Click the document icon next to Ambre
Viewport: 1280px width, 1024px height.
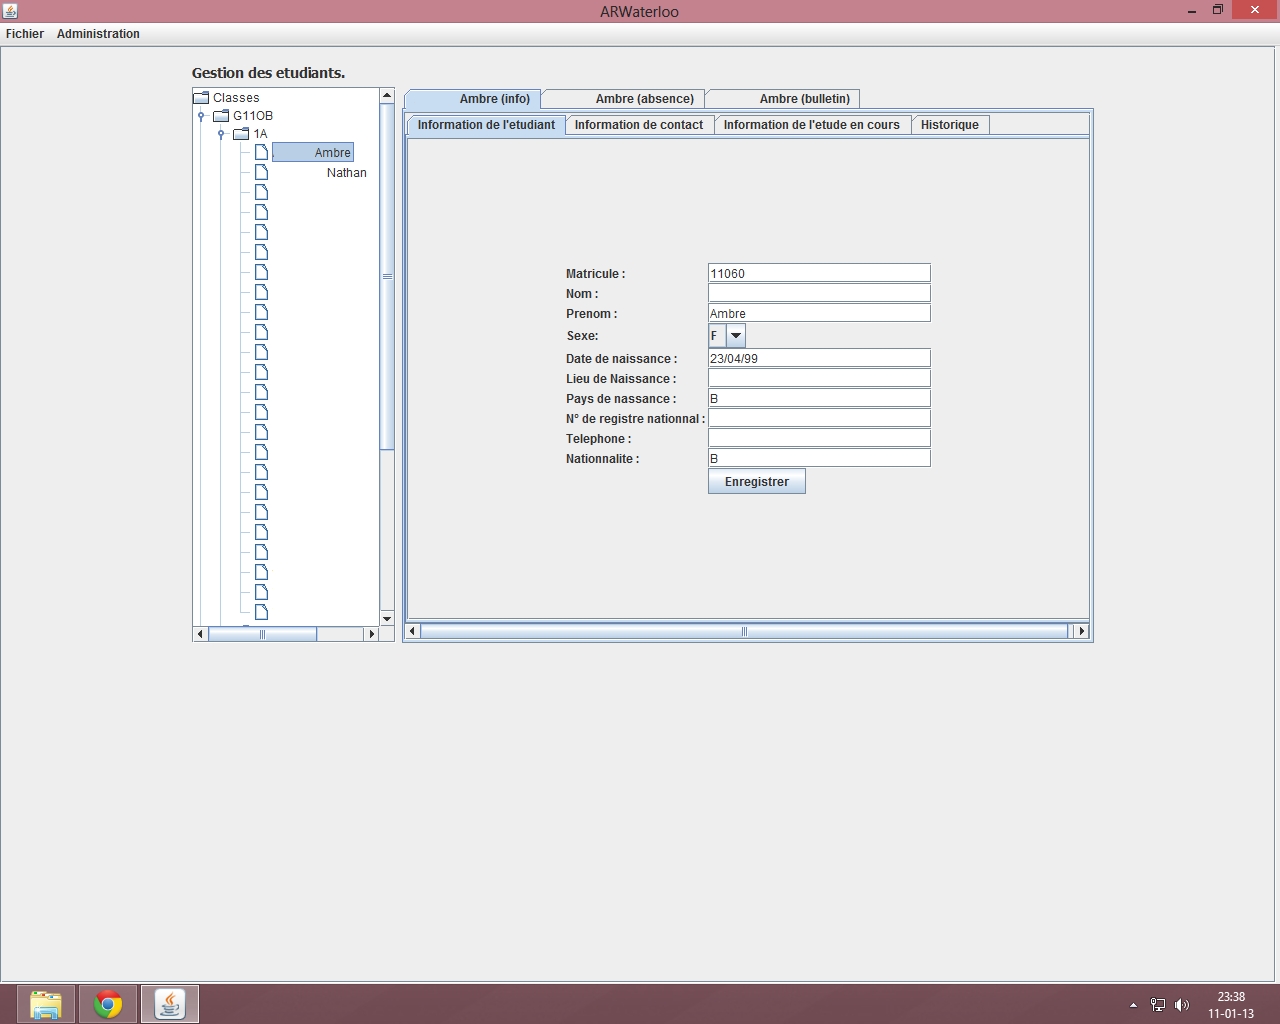[x=261, y=153]
